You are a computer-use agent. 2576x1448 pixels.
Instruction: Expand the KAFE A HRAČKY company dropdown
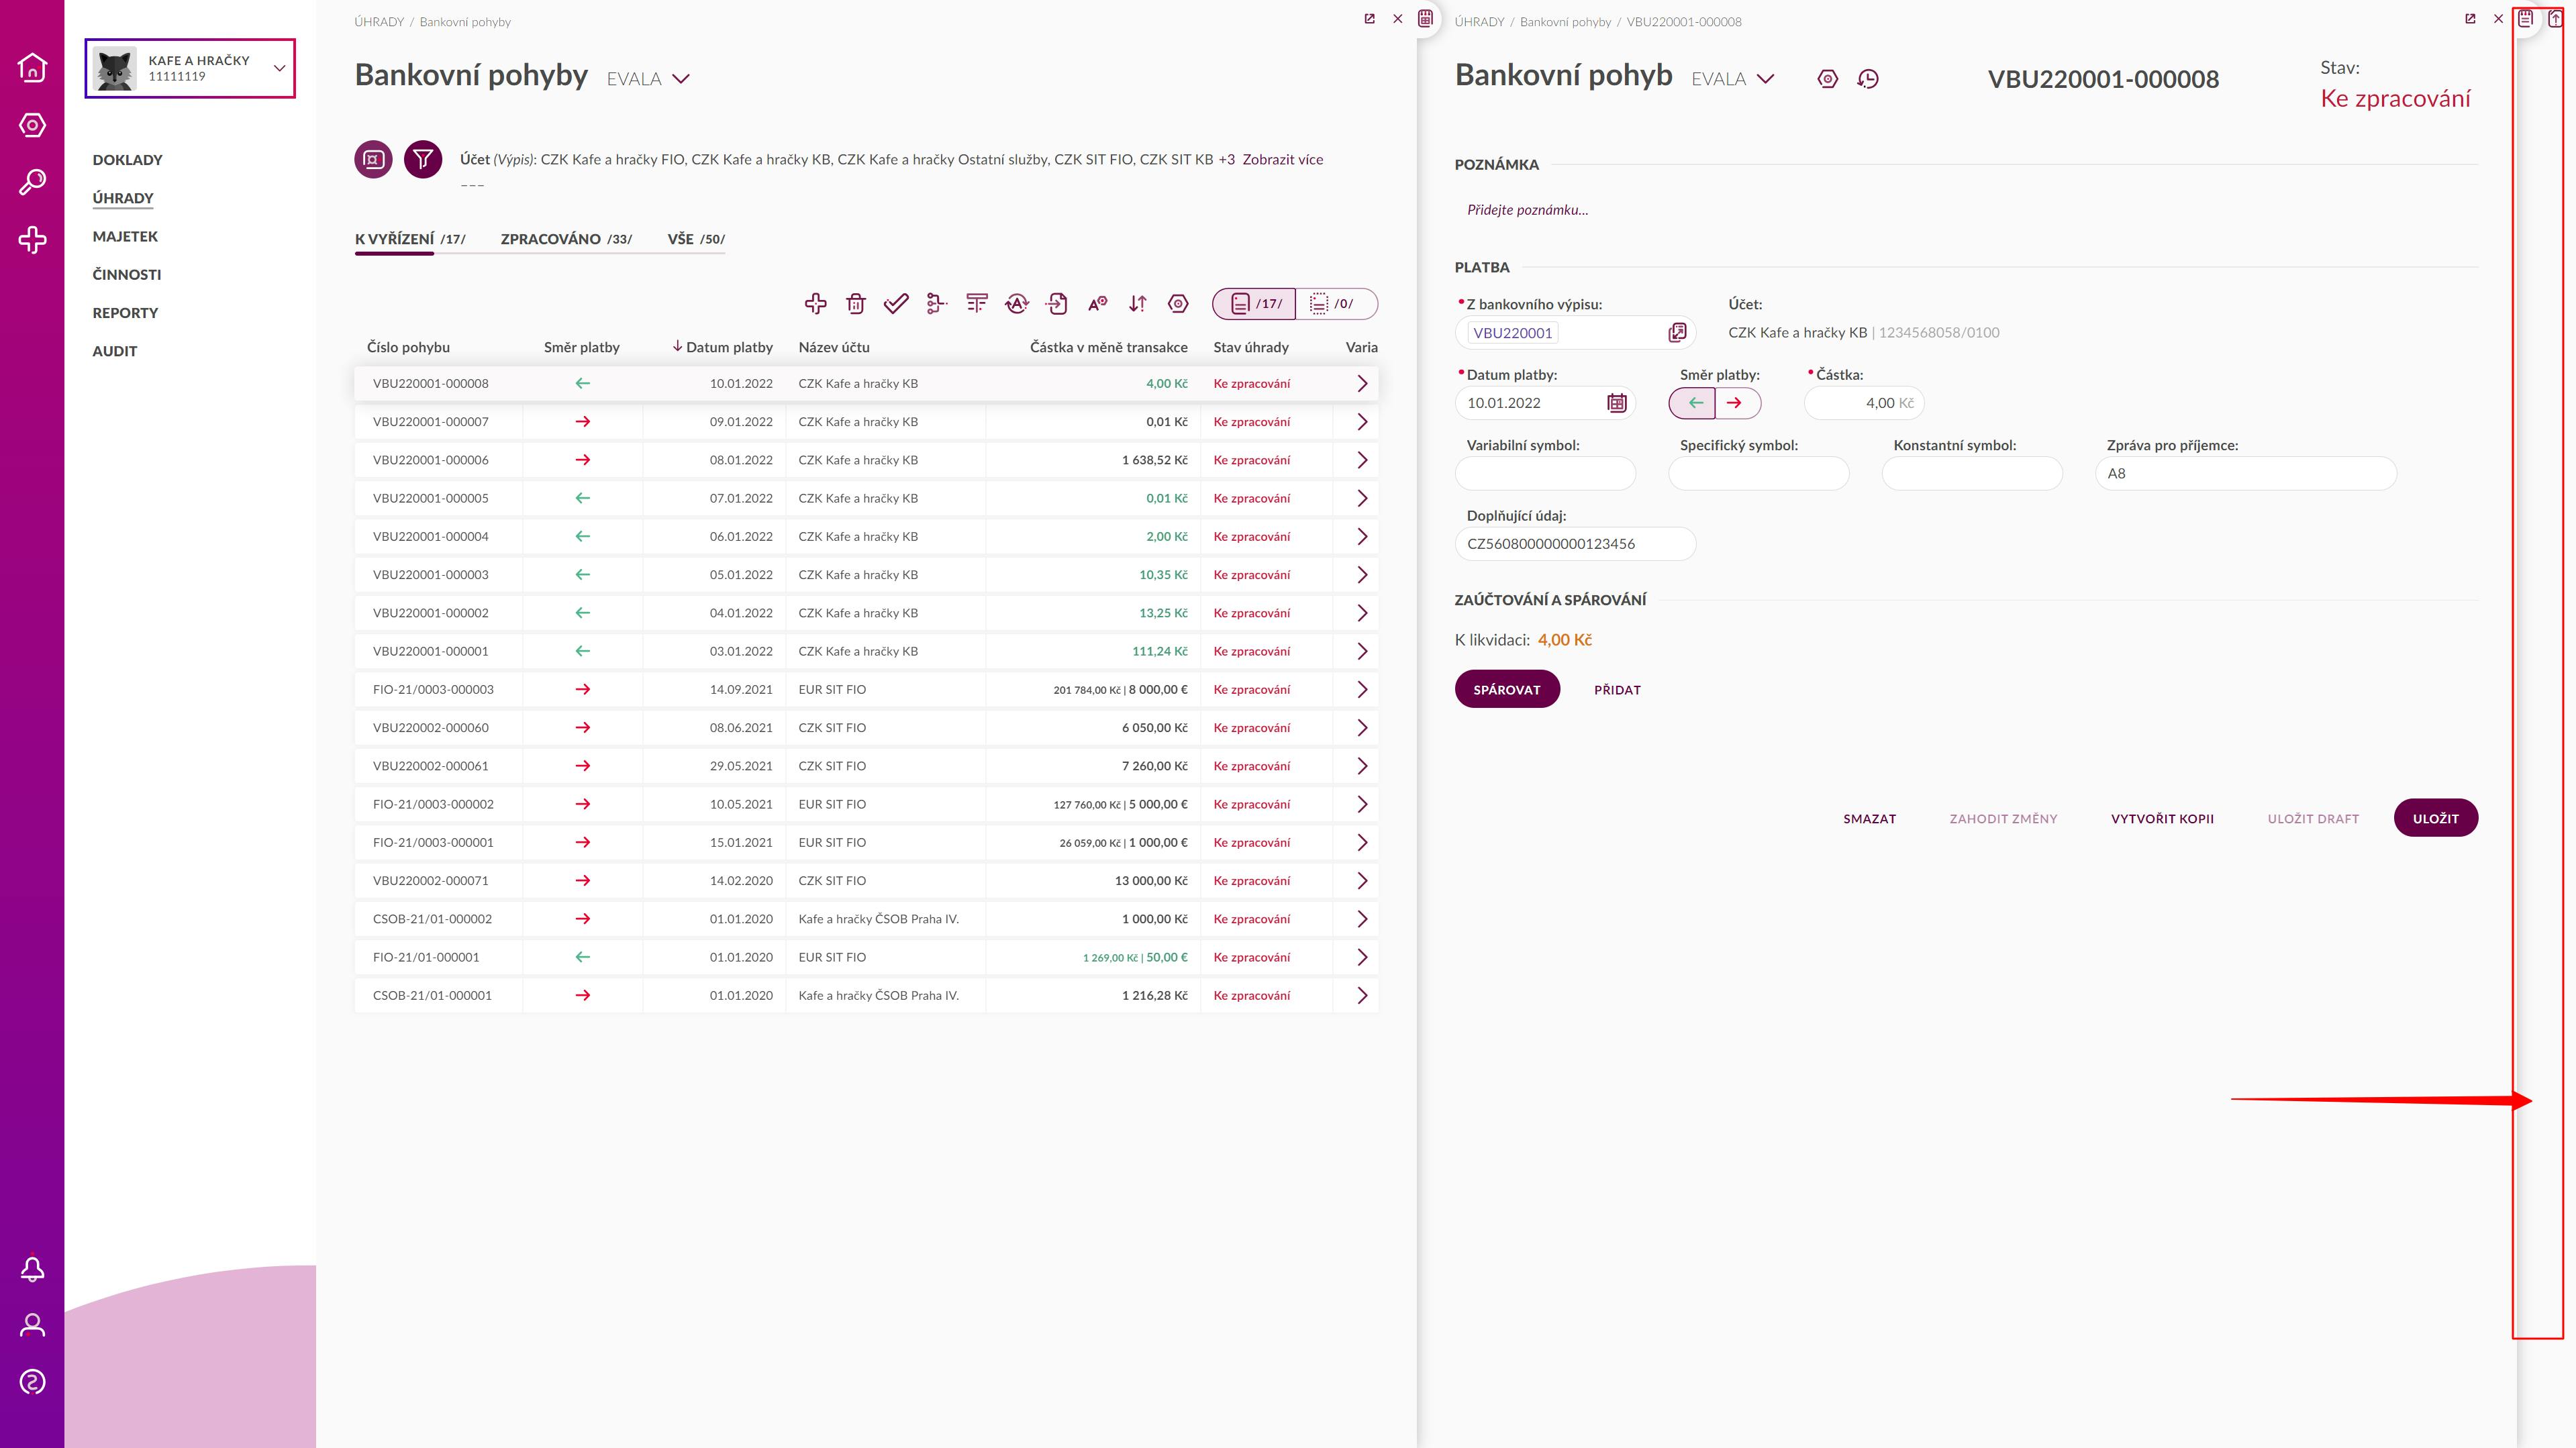click(280, 68)
